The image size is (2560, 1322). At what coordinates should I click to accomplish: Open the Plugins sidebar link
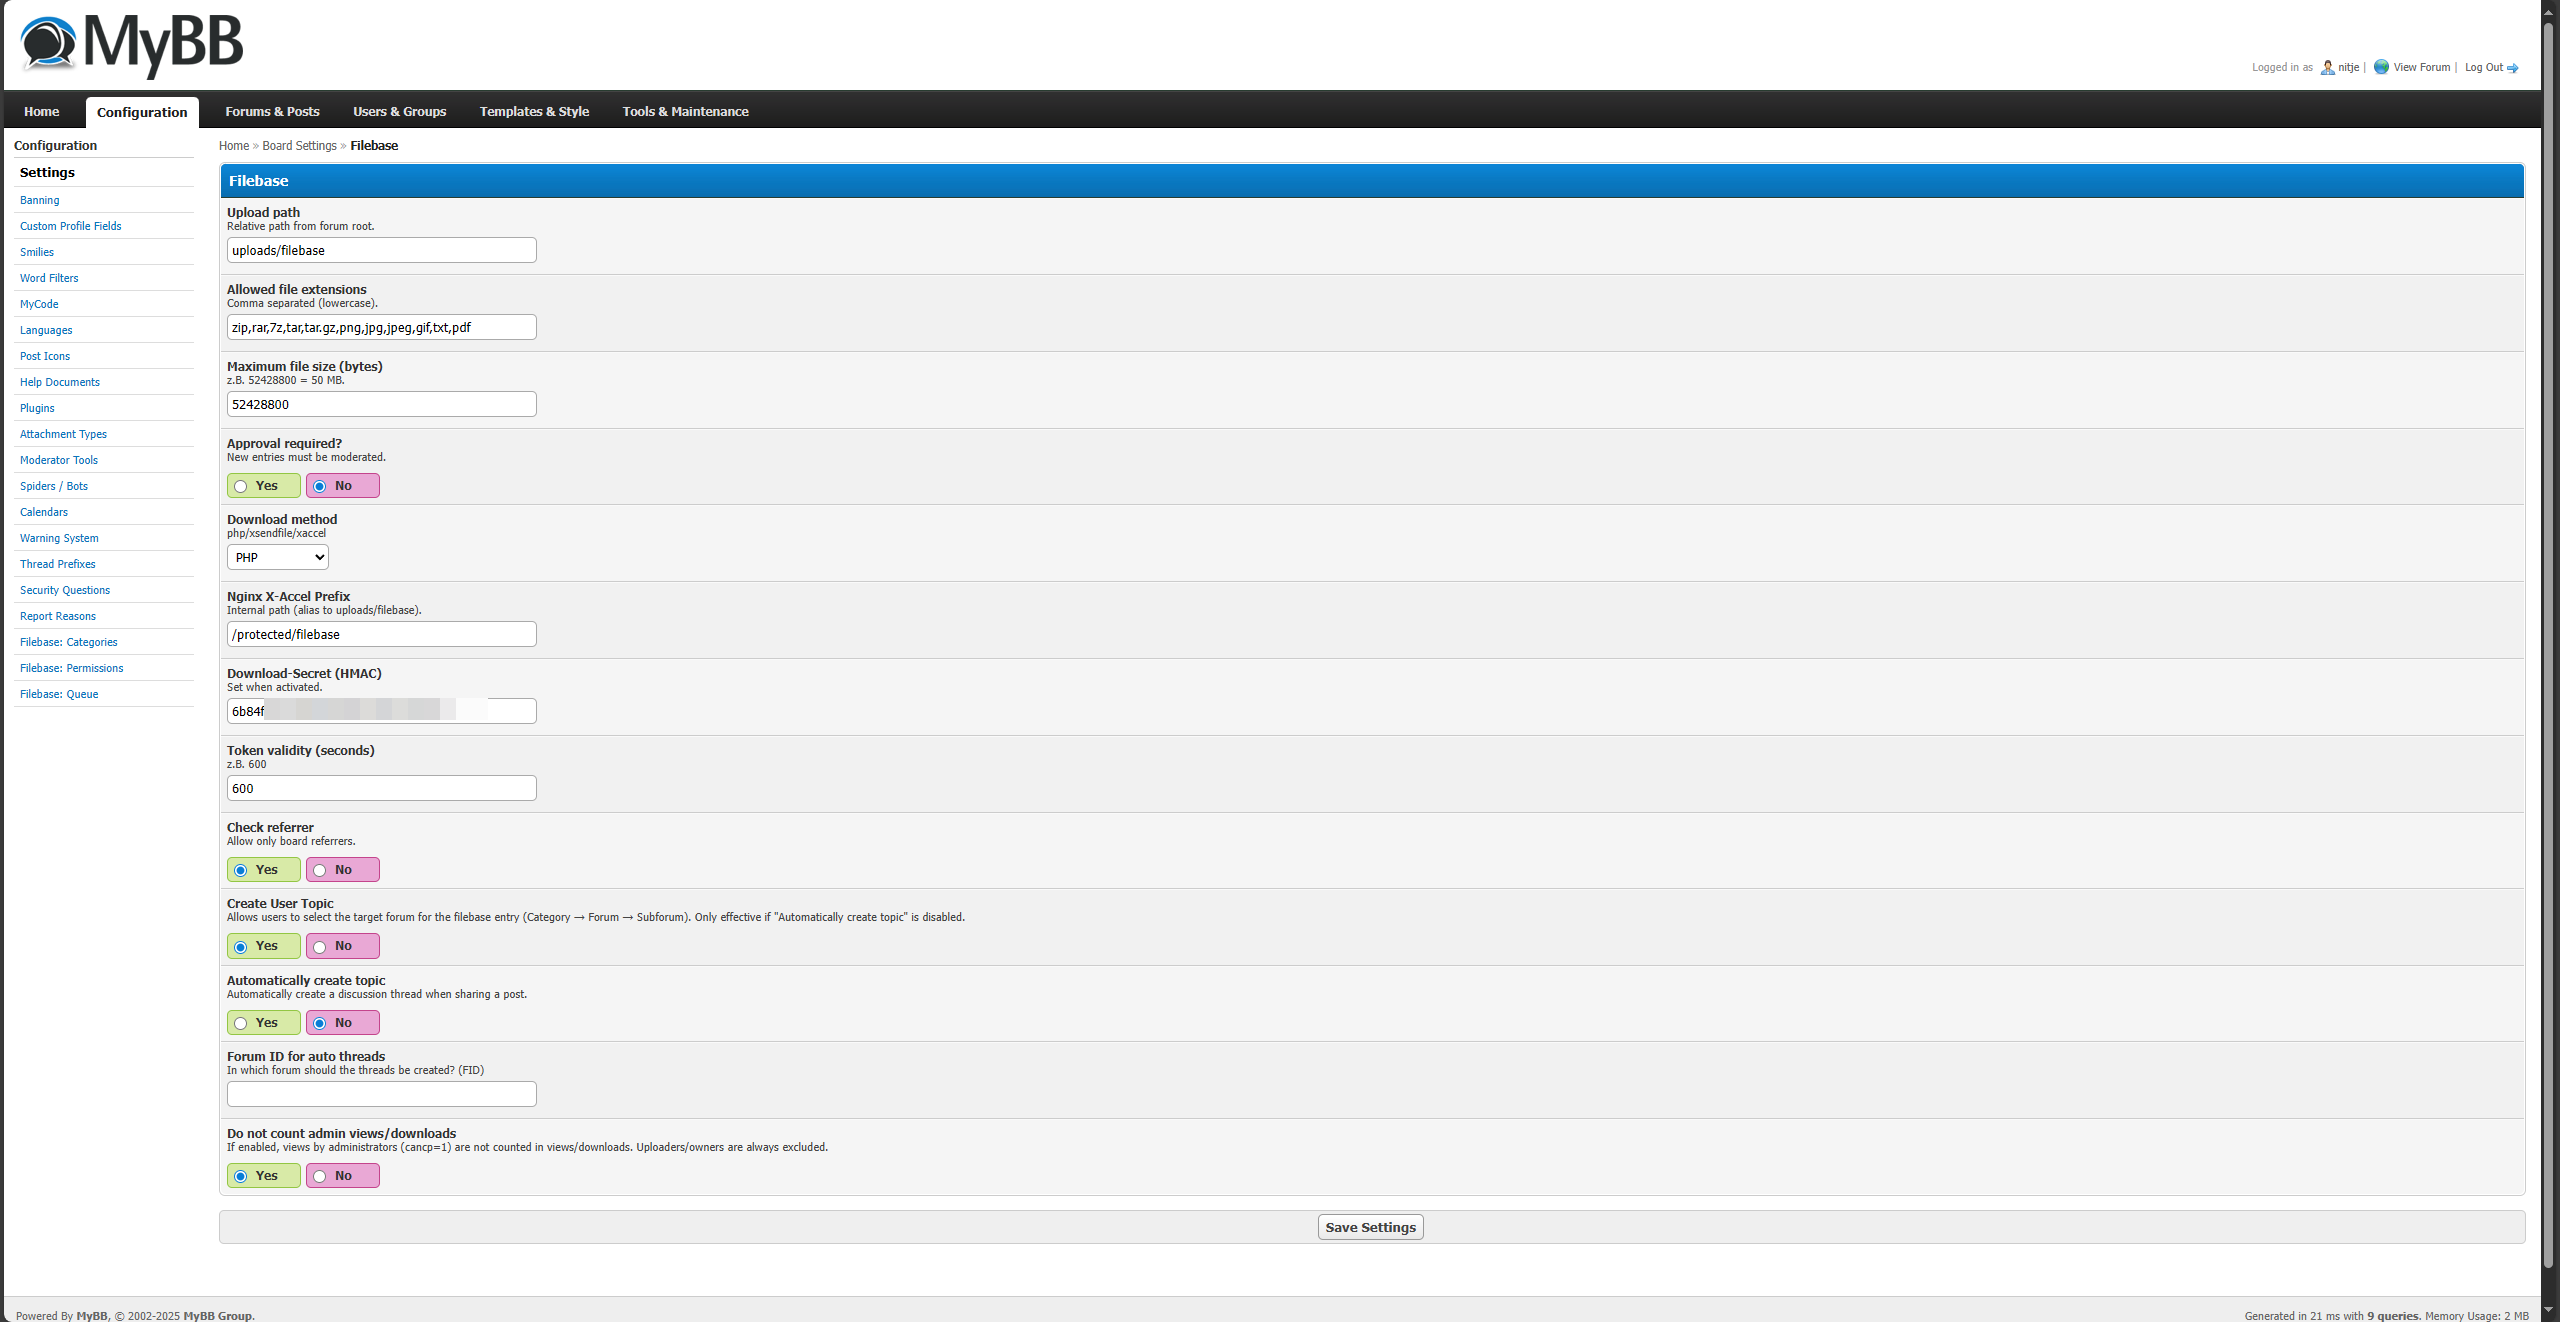point(37,408)
